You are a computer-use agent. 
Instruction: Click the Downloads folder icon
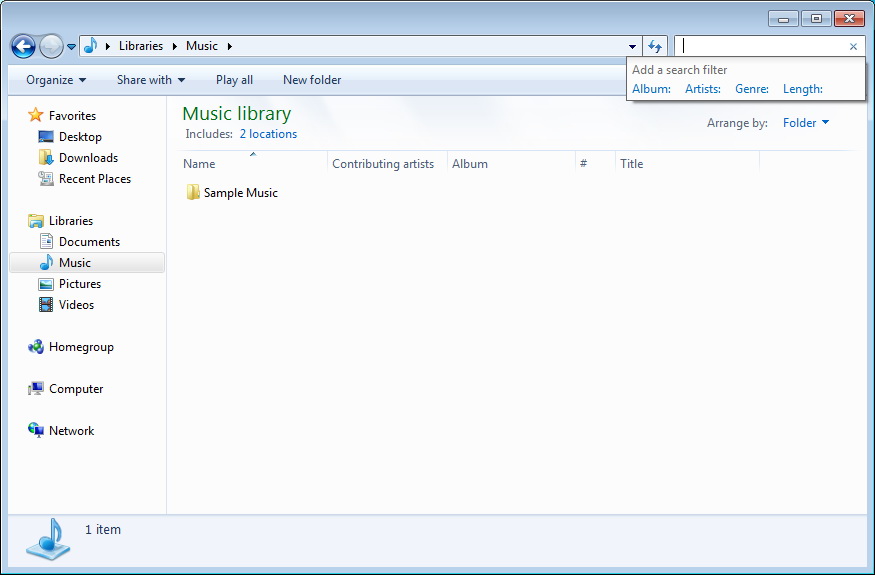(46, 157)
